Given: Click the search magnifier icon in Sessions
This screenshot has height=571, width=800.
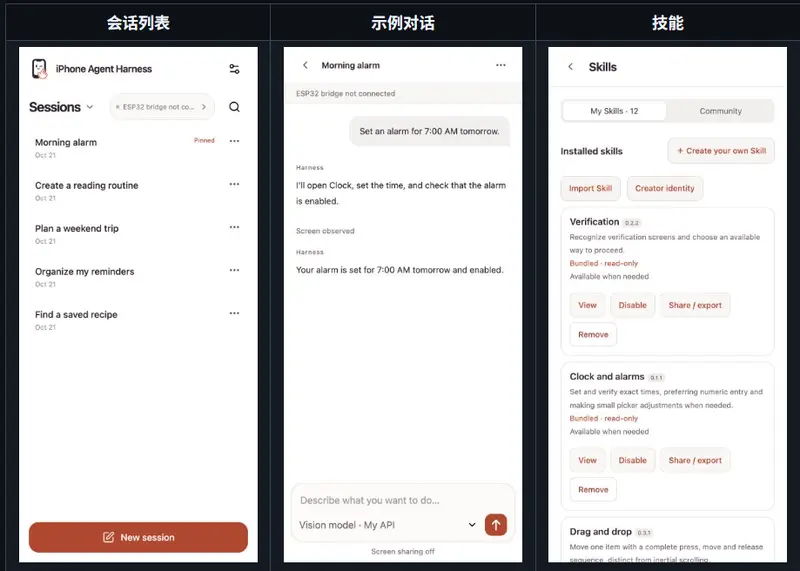Looking at the screenshot, I should tap(234, 107).
